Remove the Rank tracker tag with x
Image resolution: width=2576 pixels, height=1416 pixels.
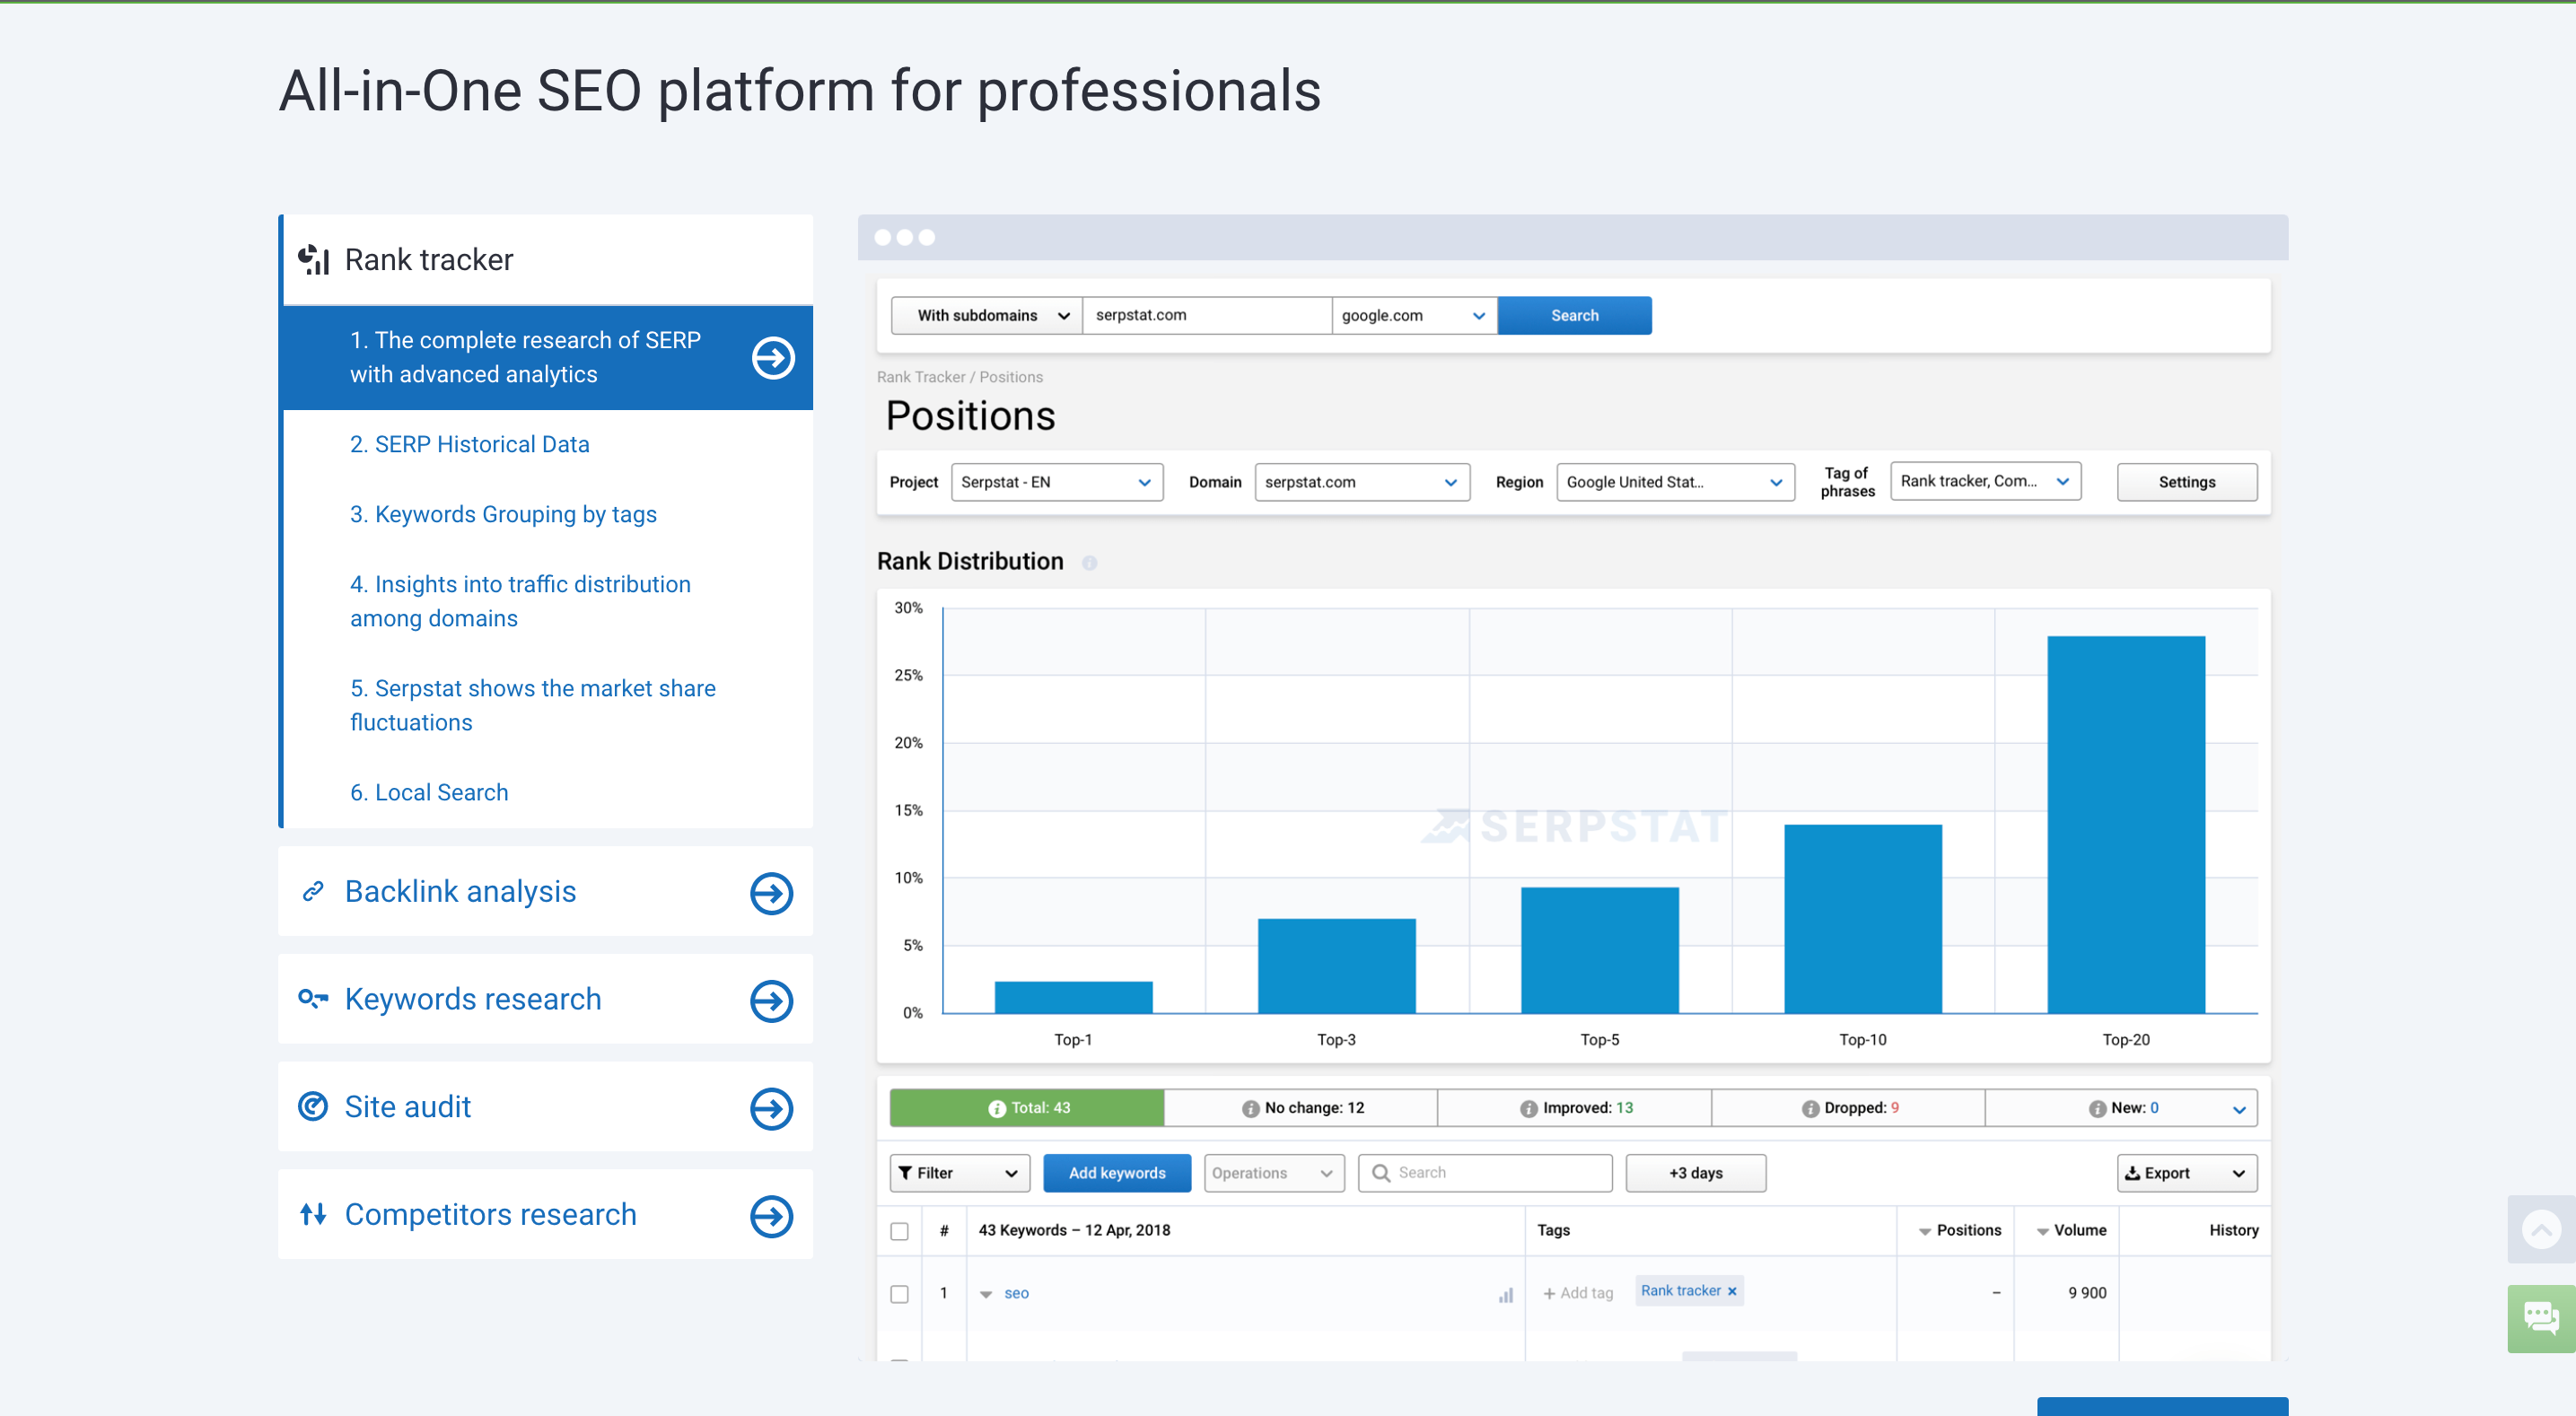coord(1732,1291)
